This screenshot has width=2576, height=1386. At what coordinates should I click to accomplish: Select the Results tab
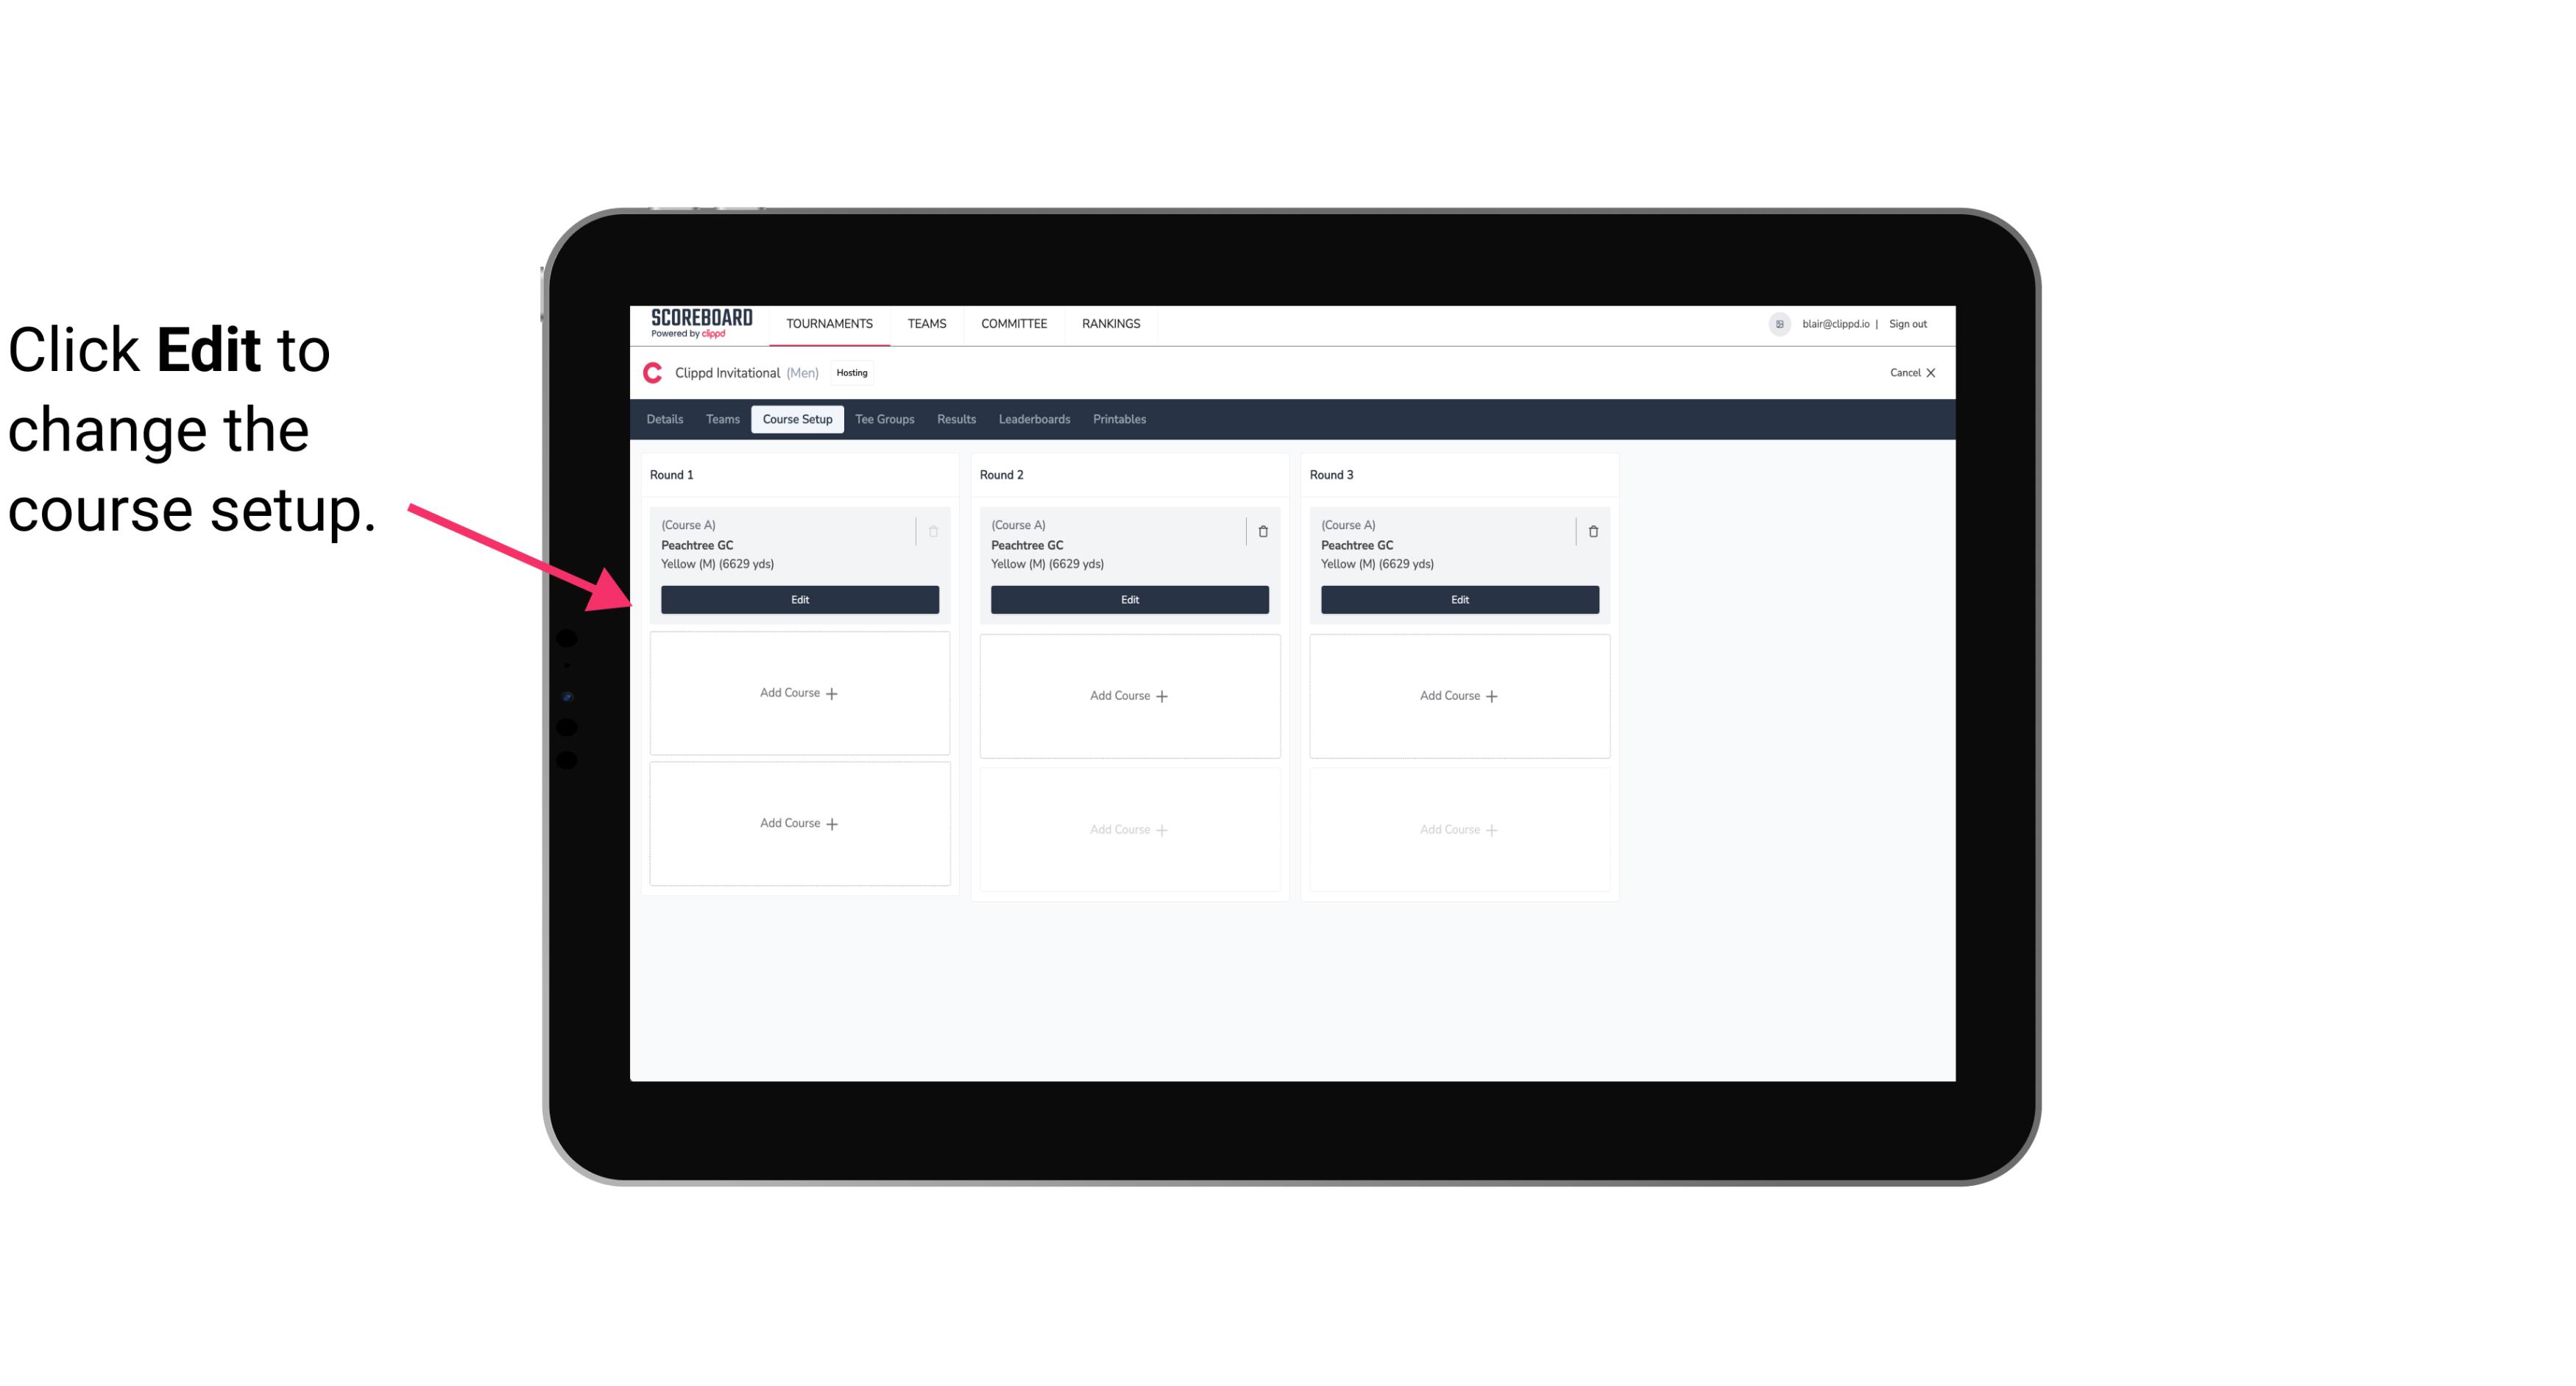tap(955, 418)
